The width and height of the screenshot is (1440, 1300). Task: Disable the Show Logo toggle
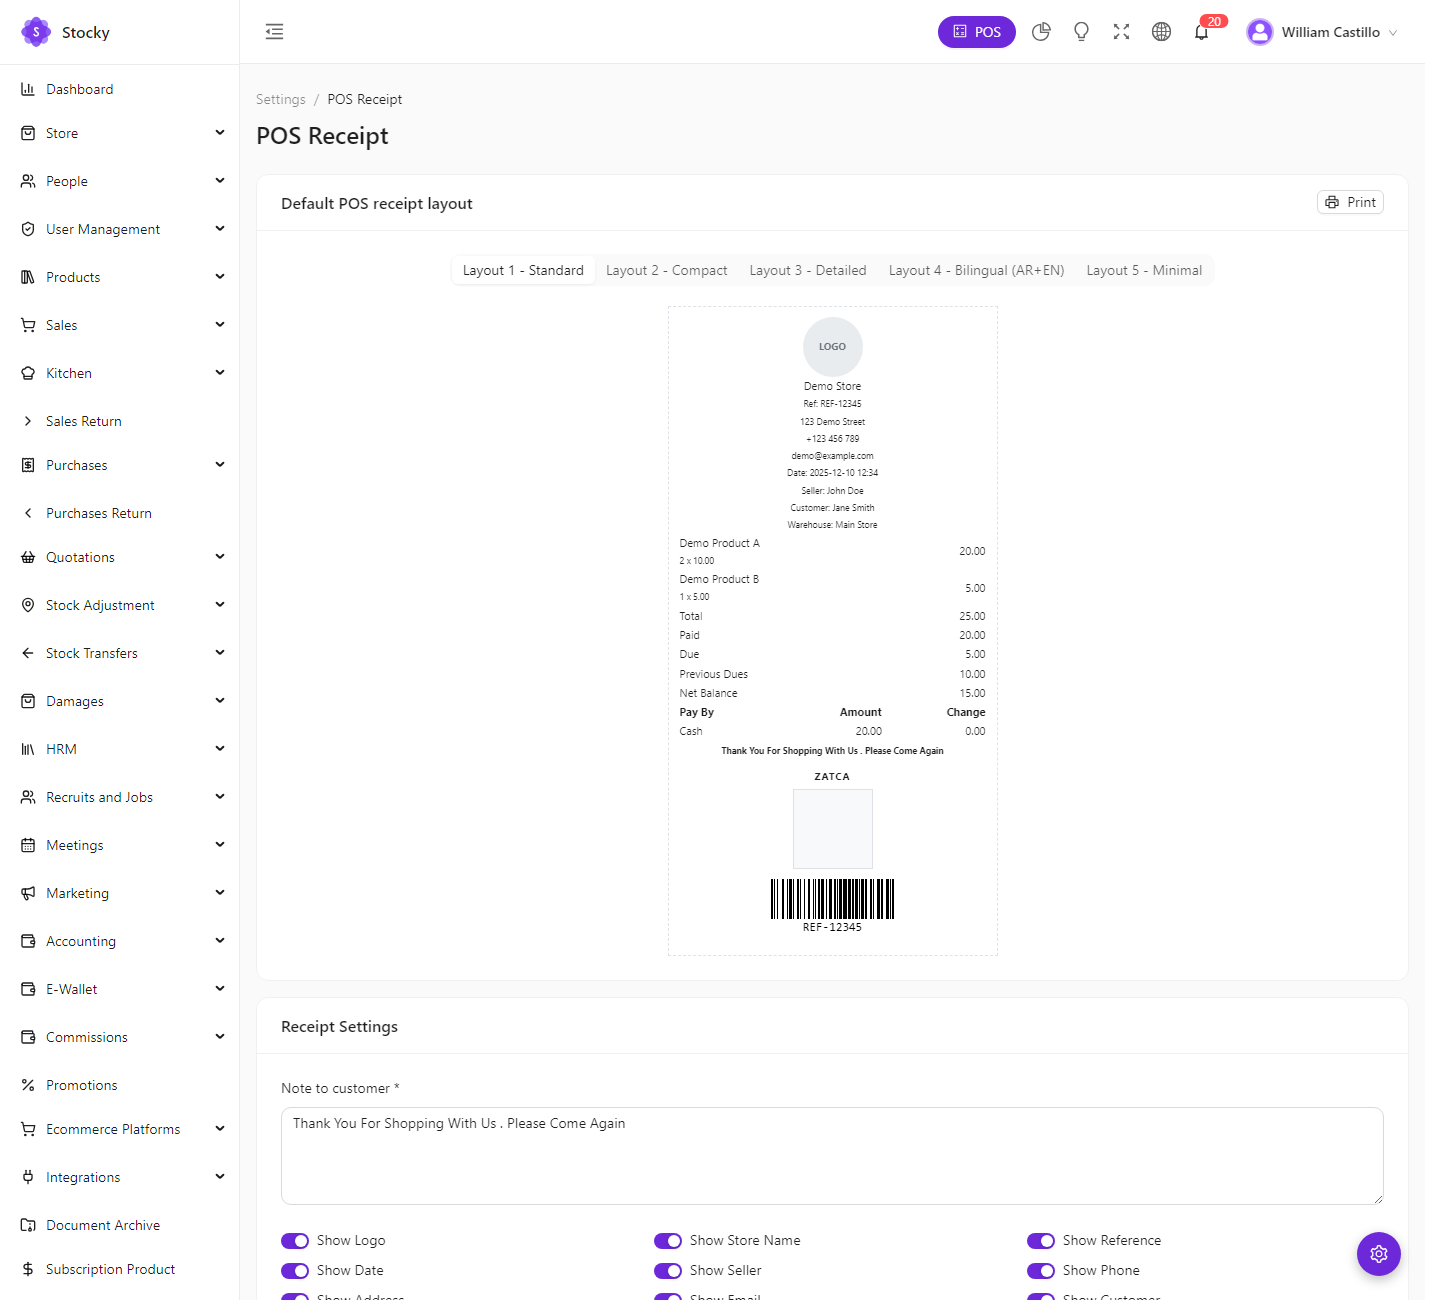(x=295, y=1241)
